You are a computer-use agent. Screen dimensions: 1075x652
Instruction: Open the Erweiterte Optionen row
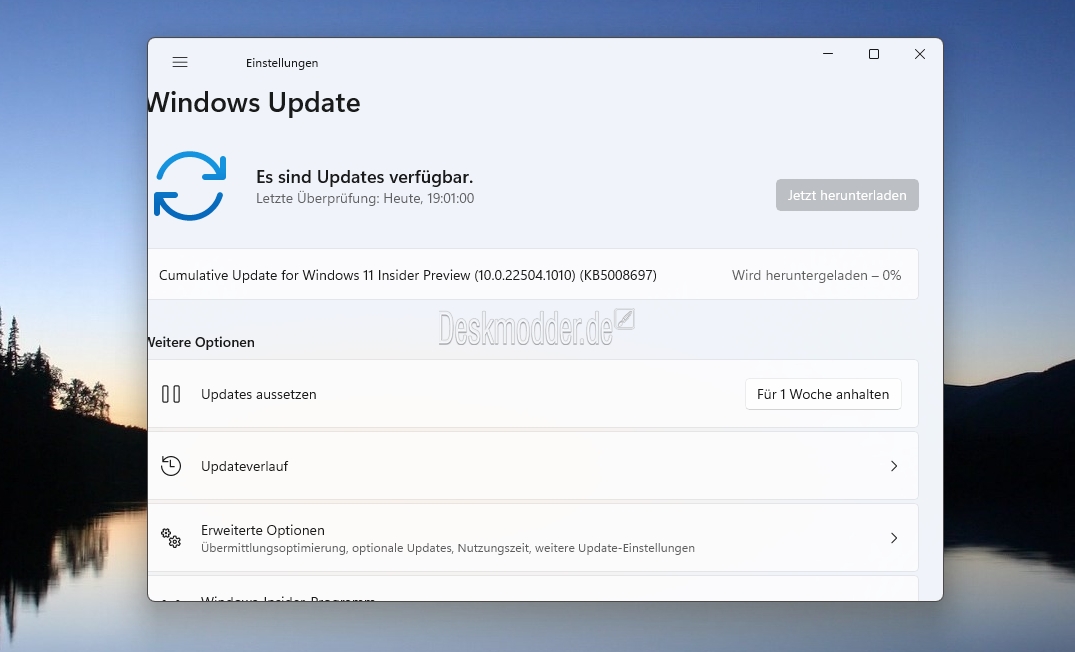tap(533, 538)
